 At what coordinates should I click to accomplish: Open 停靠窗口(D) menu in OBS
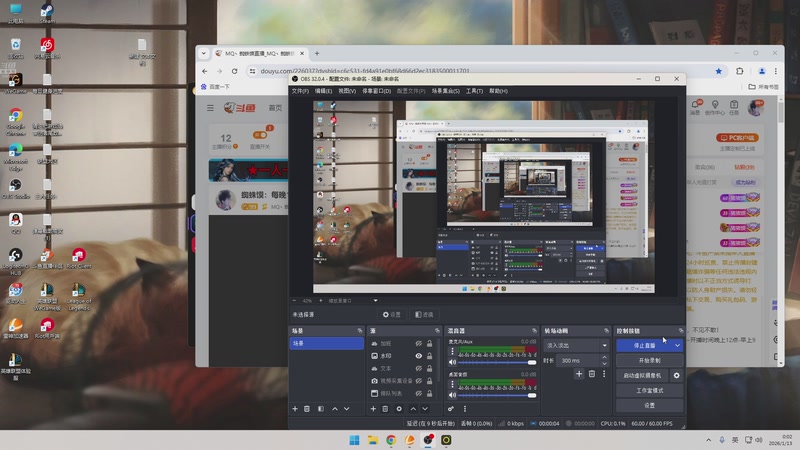(377, 91)
